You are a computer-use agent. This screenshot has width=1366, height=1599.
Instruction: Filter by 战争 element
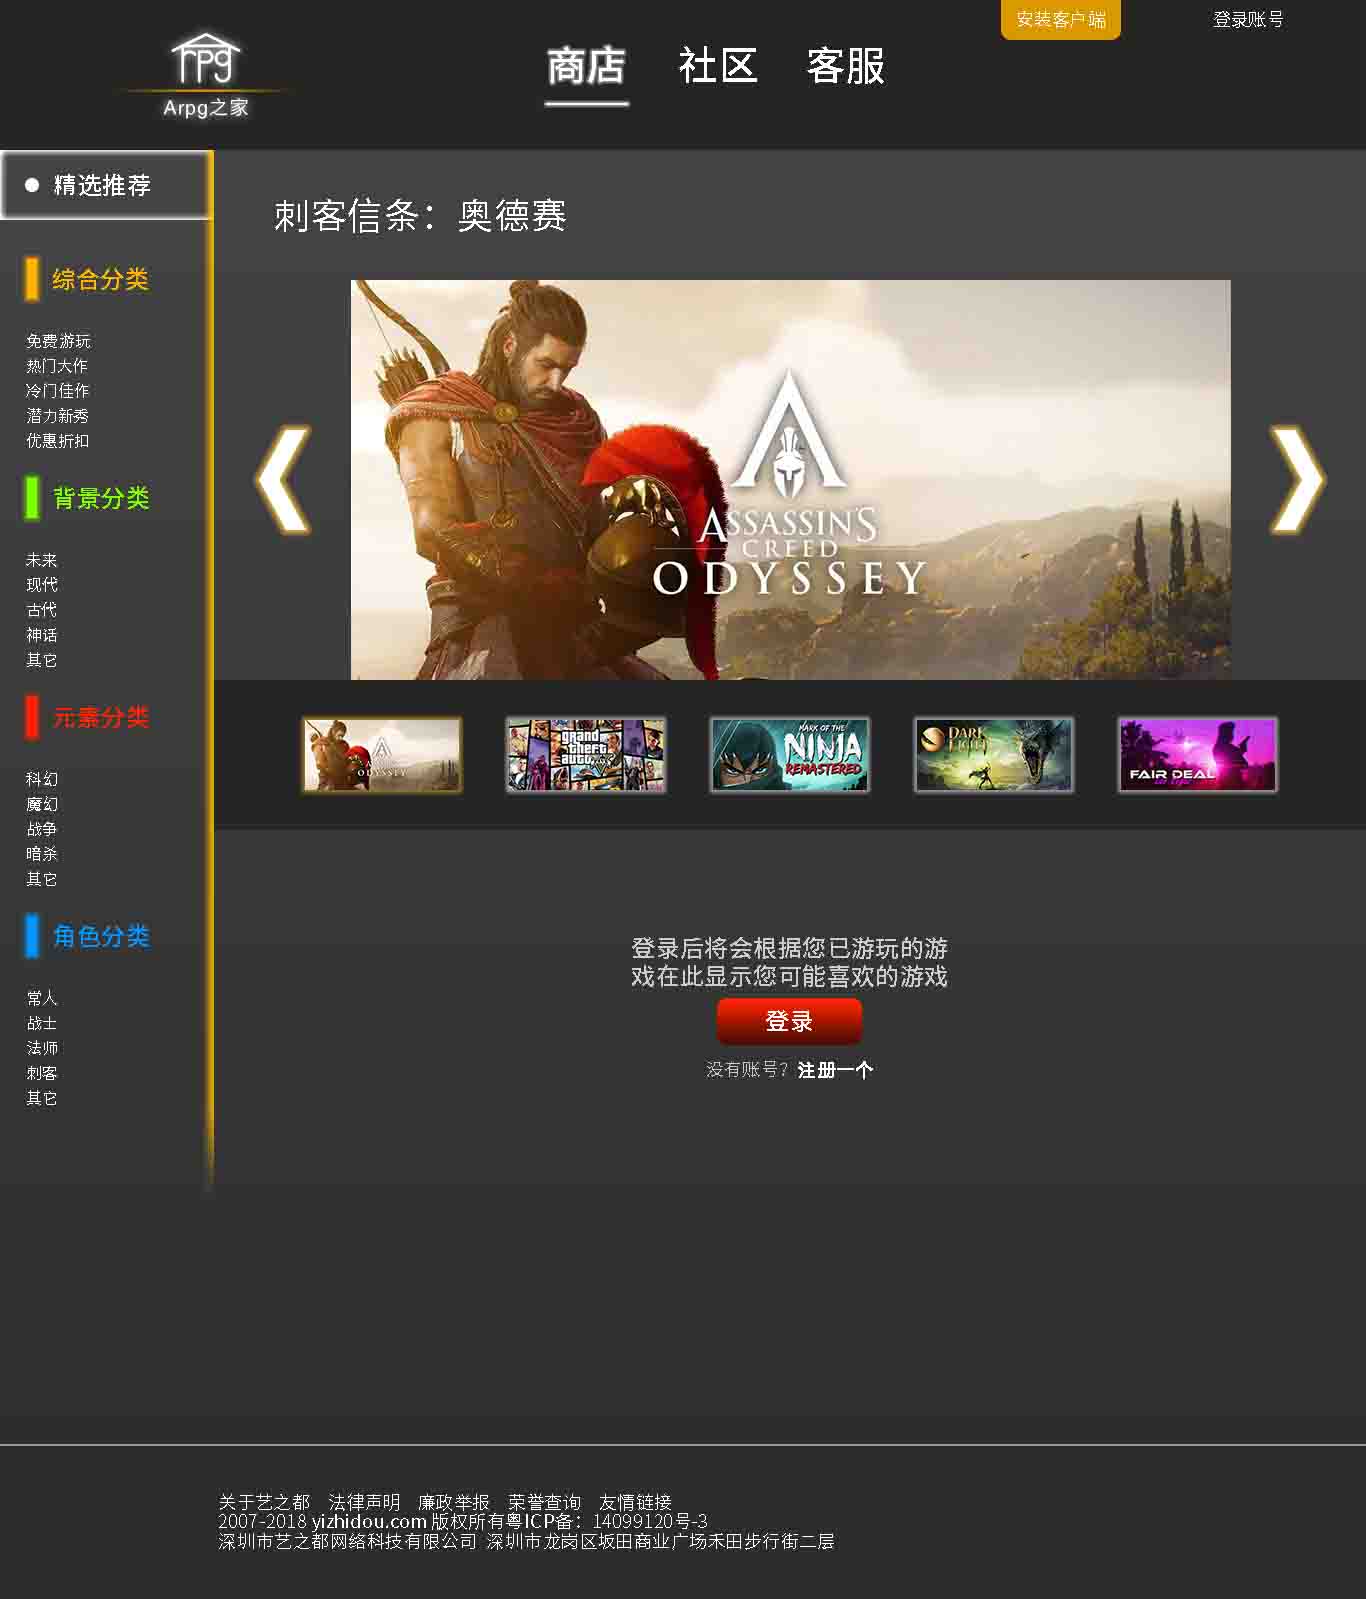tap(42, 829)
